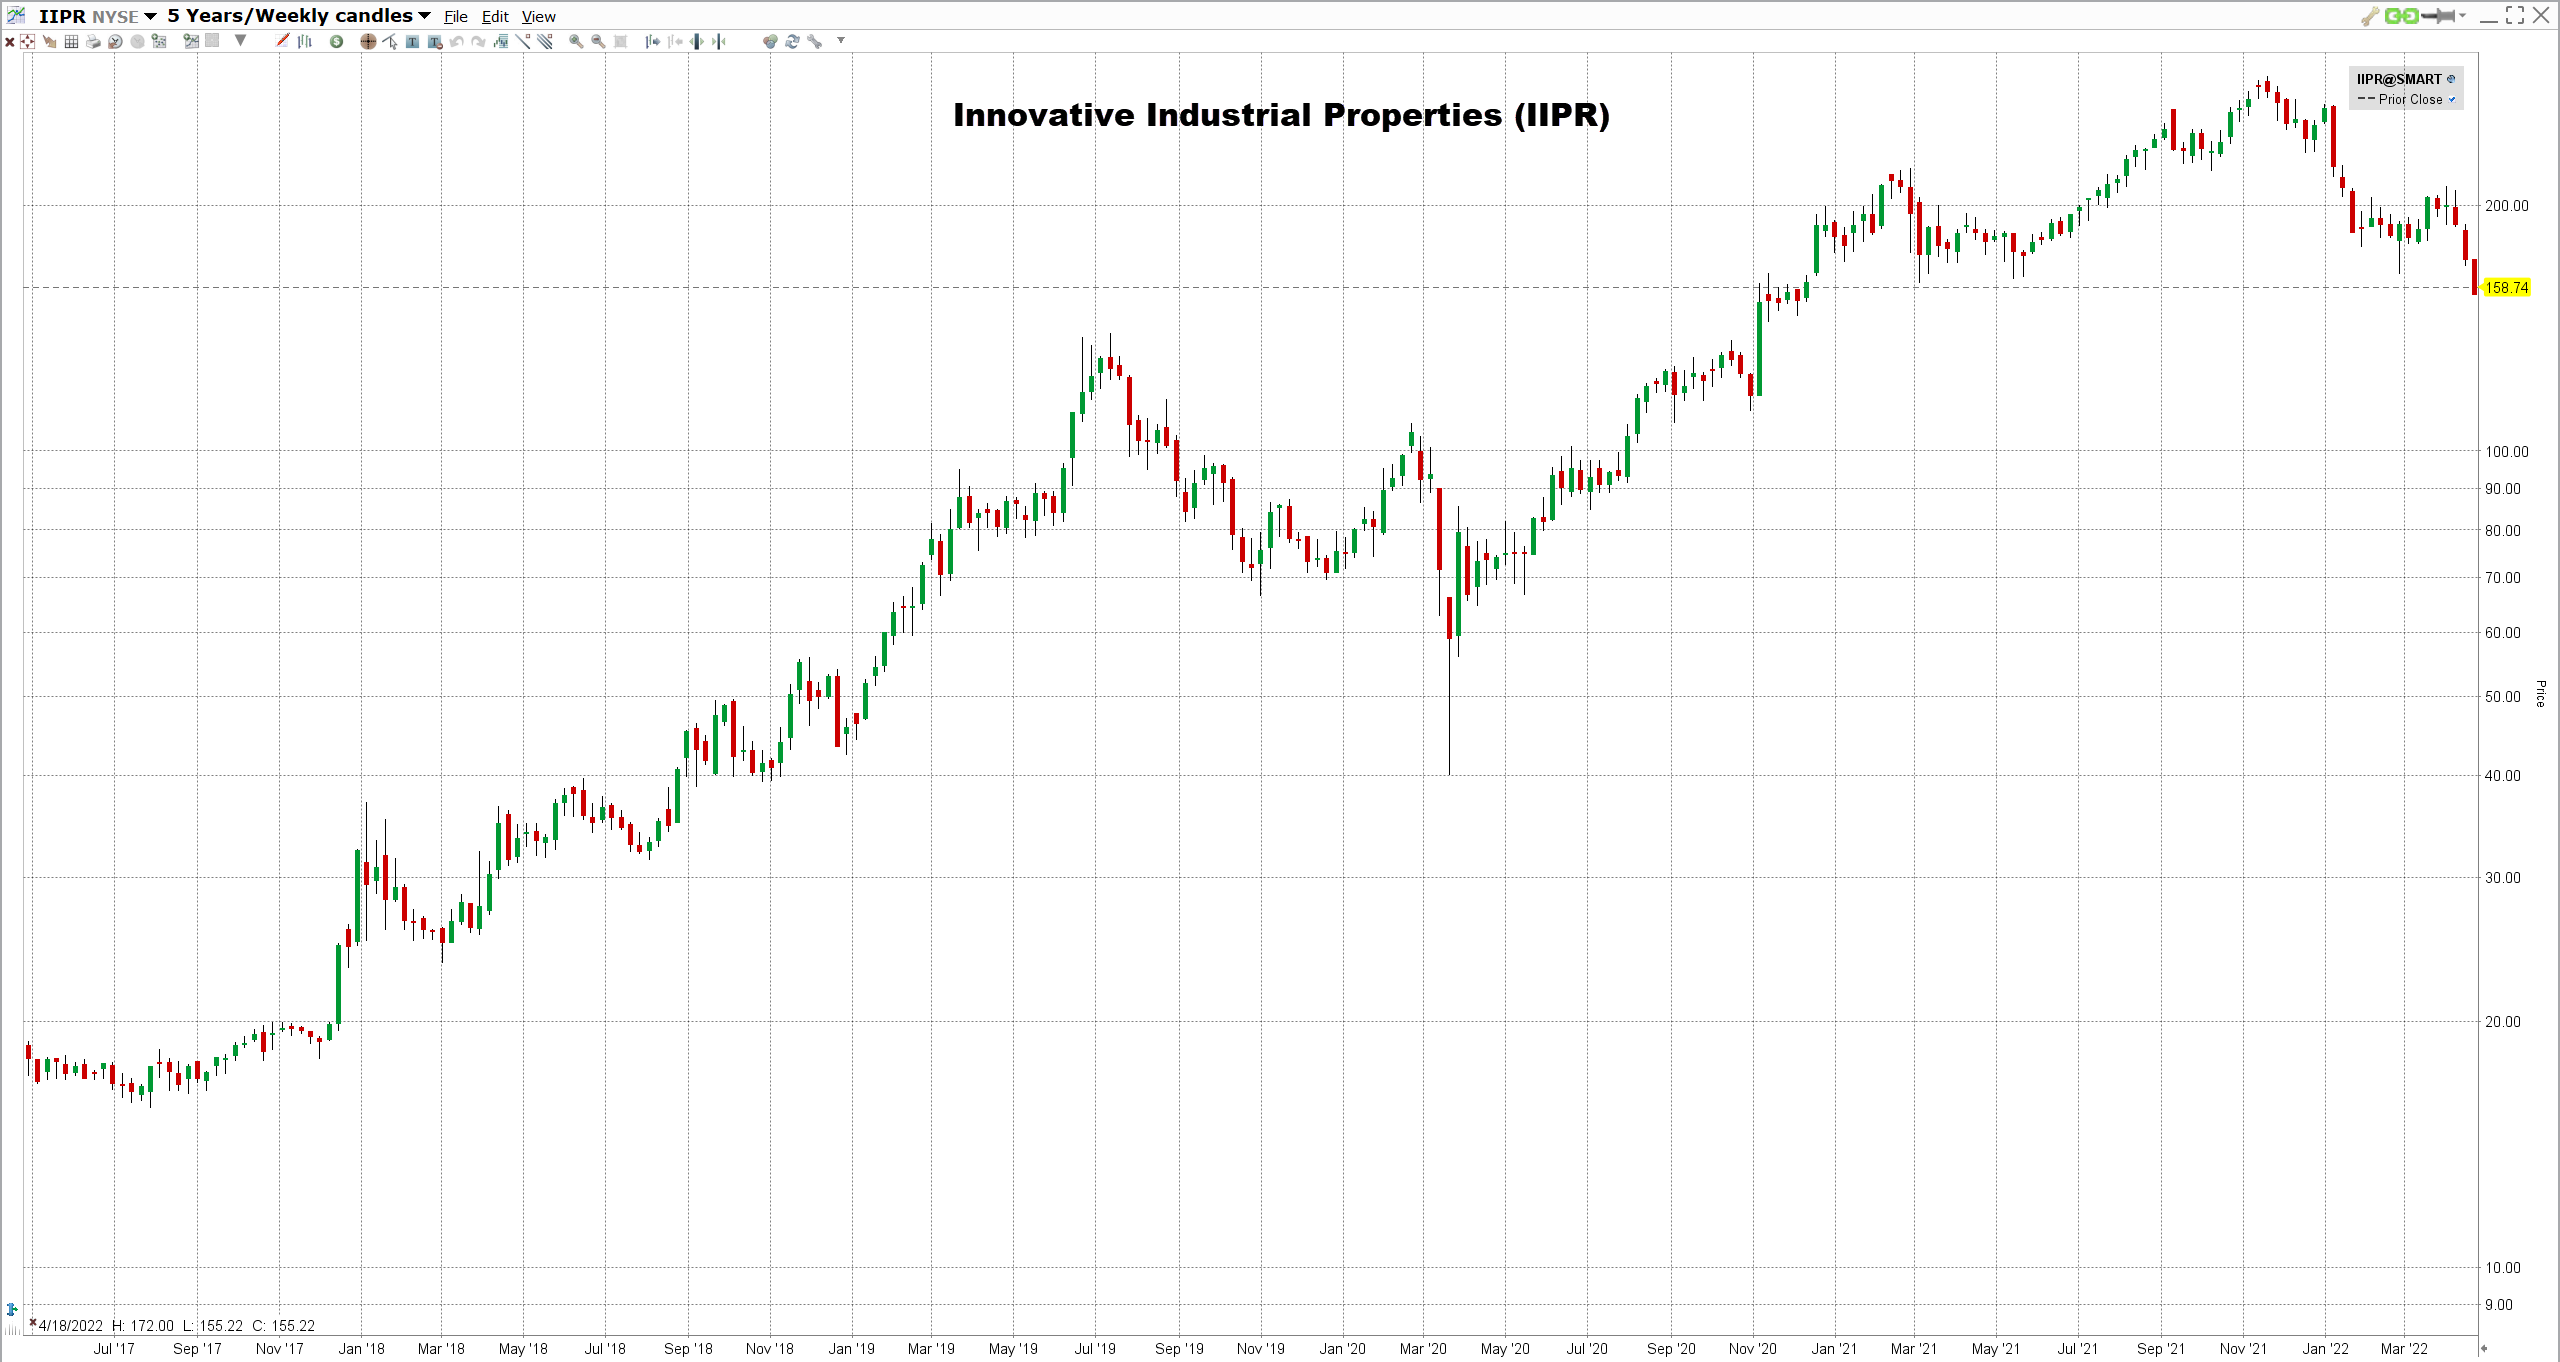Click the Mar '20 time axis label
This screenshot has width=2560, height=1362.
[1423, 1348]
